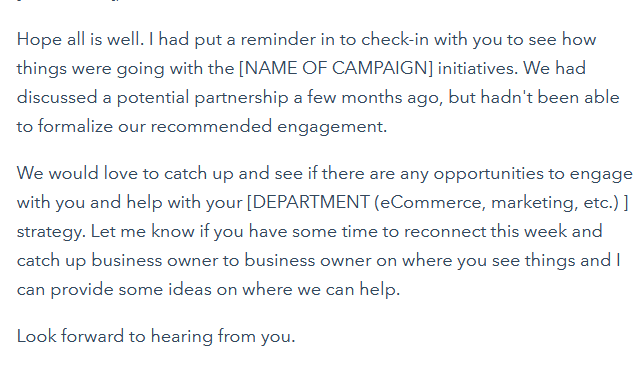Click the word recommended
Image resolution: width=644 pixels, height=375 pixels.
point(211,126)
